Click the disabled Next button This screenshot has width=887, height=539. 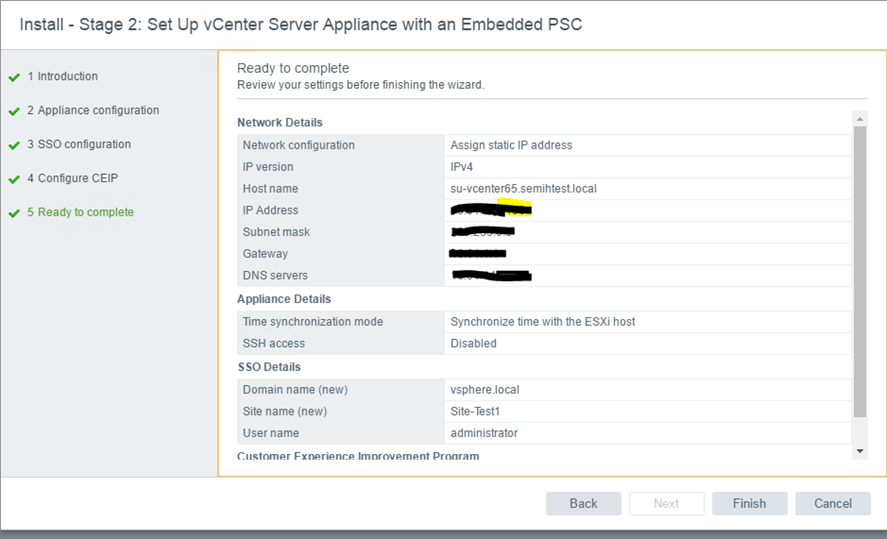[666, 503]
